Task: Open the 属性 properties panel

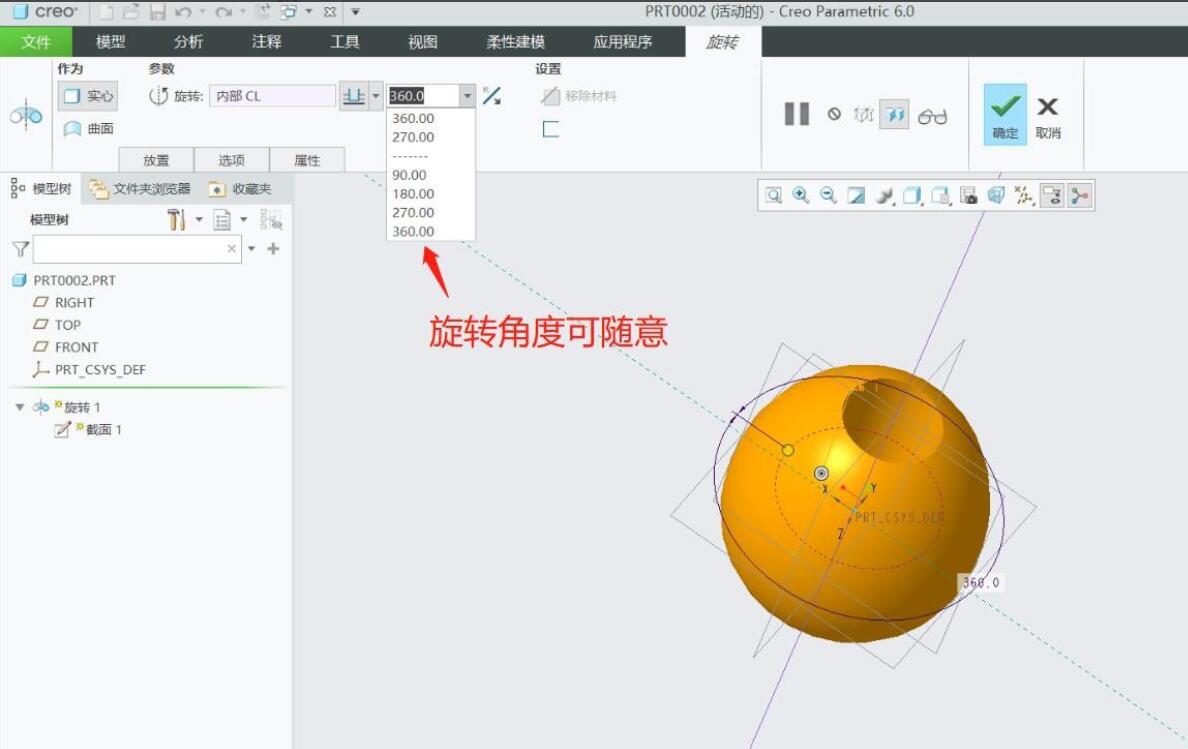Action: pos(307,160)
